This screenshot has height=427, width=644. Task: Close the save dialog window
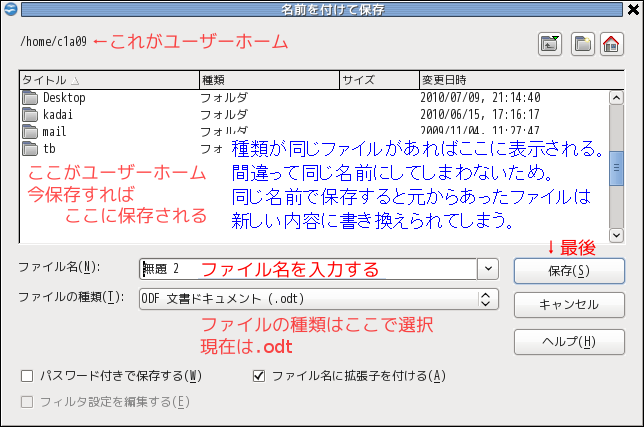633,9
